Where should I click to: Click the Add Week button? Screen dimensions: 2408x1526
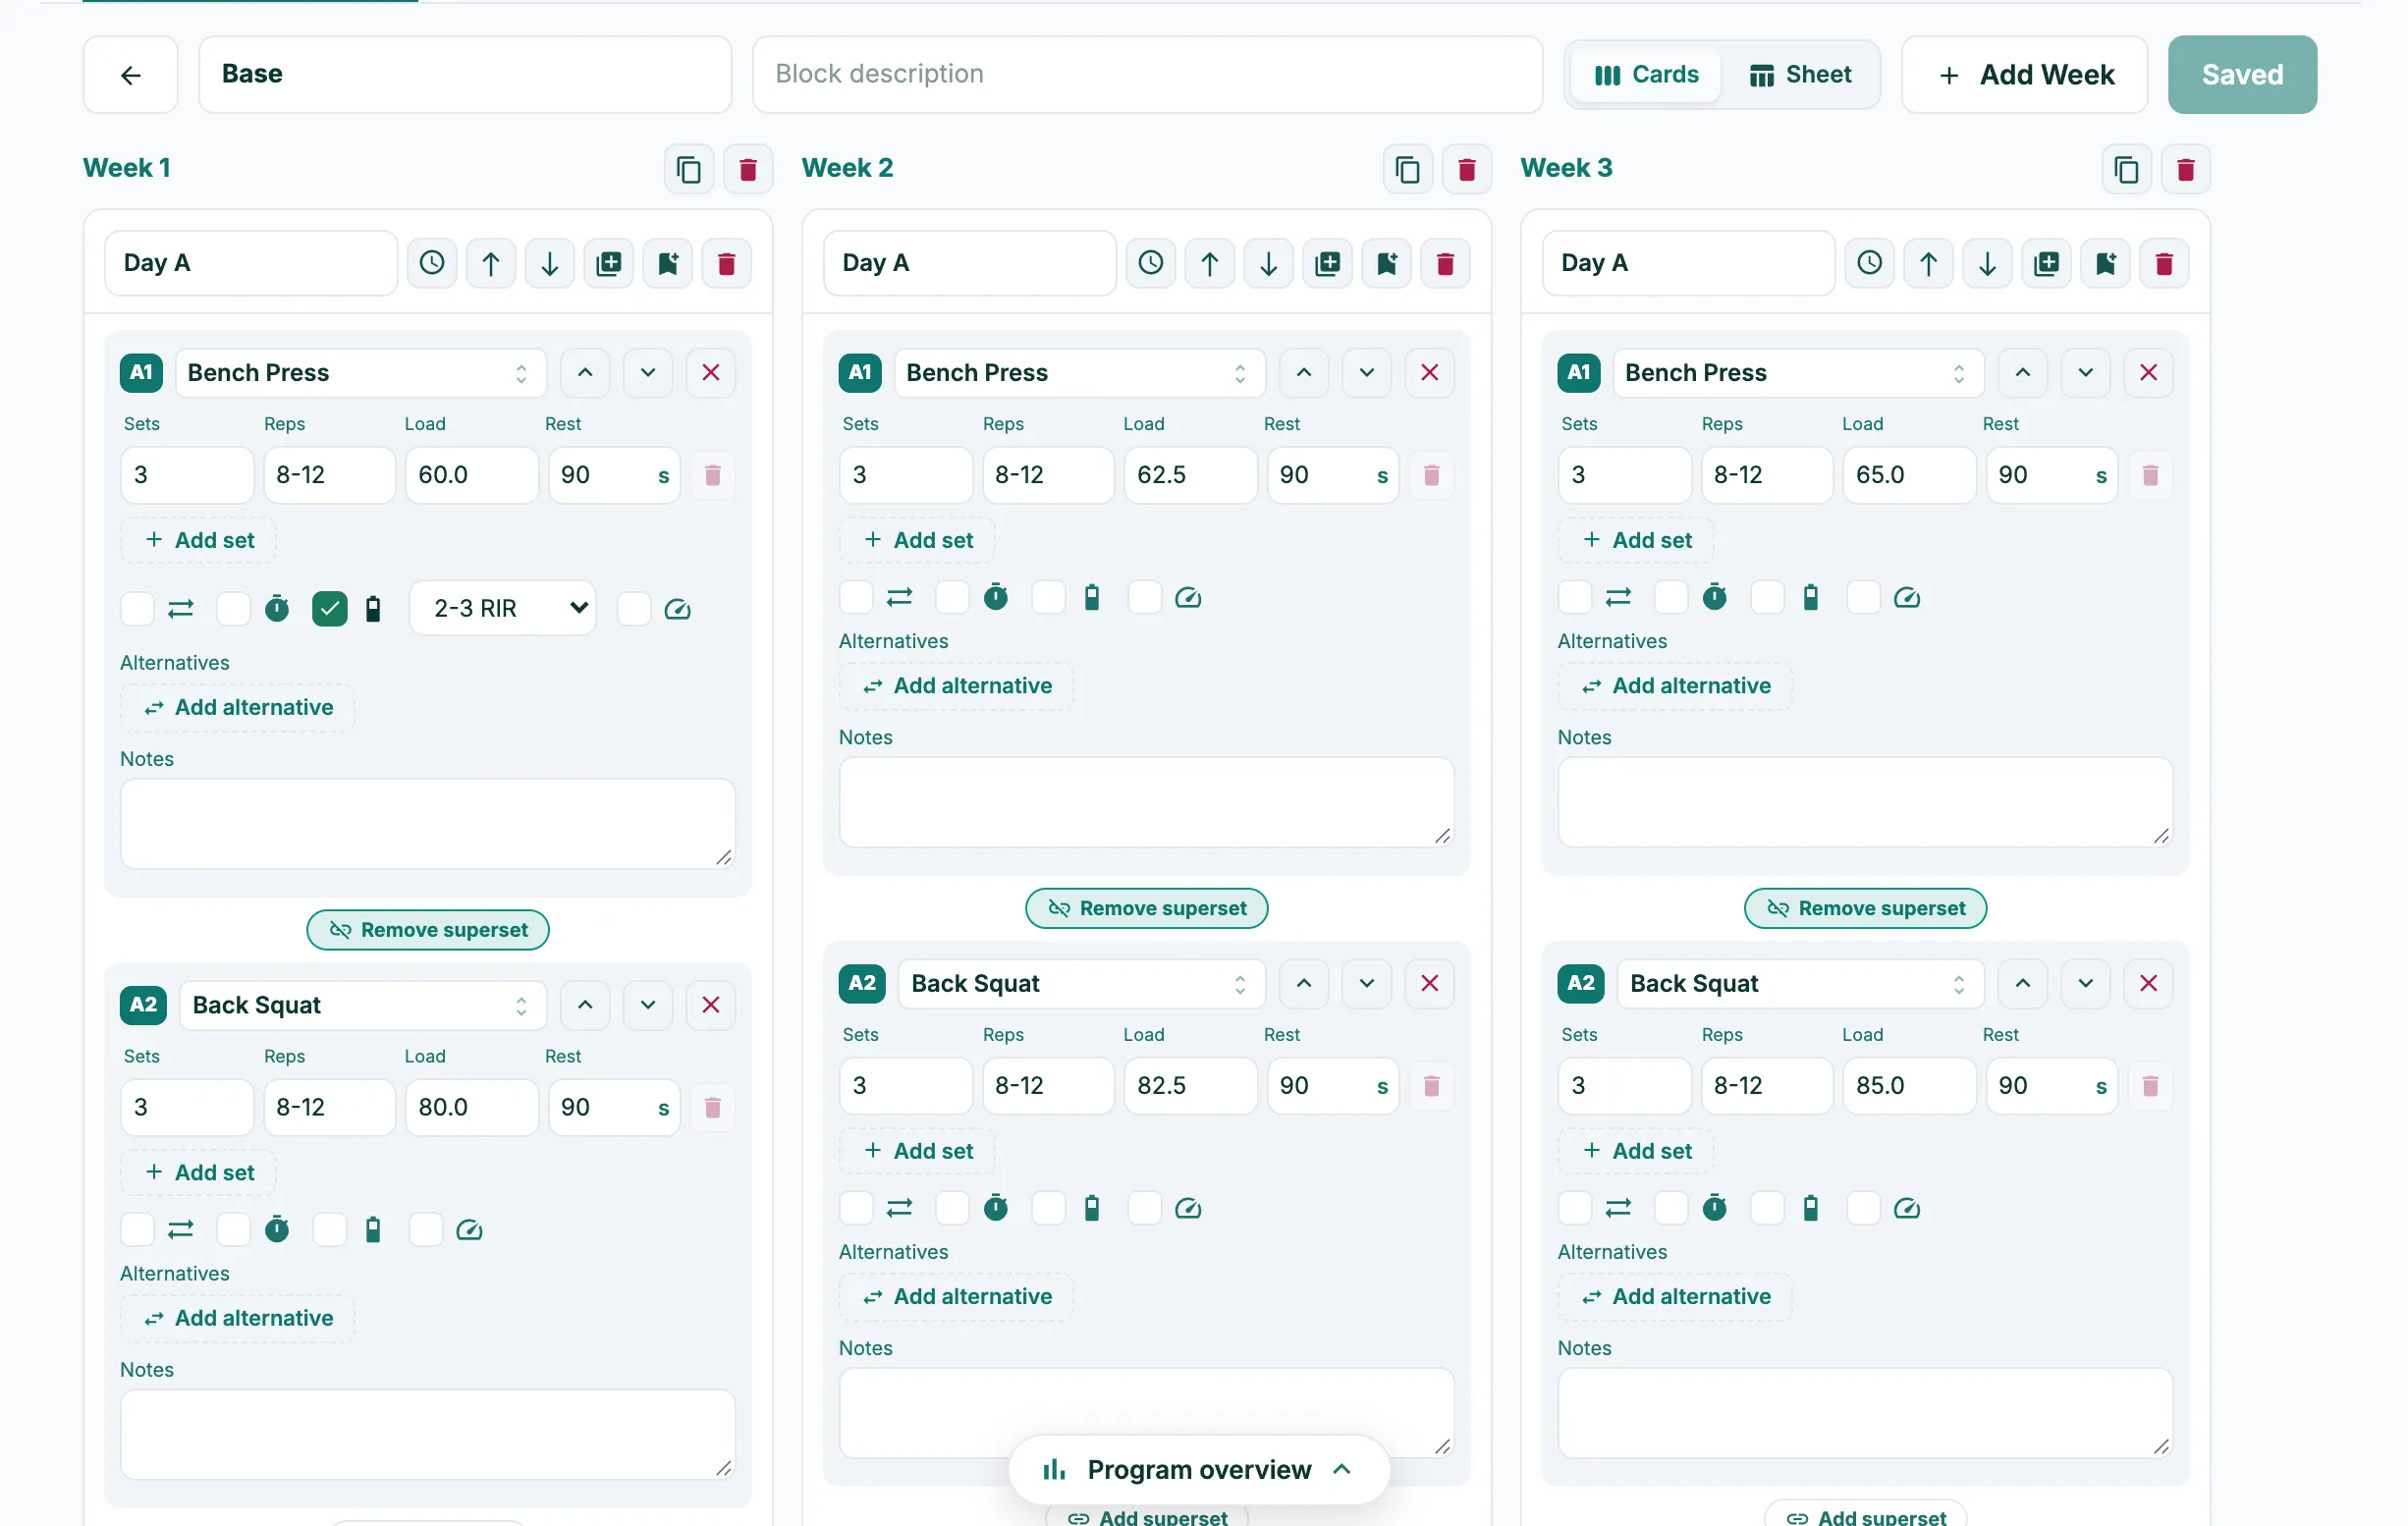pyautogui.click(x=2025, y=75)
